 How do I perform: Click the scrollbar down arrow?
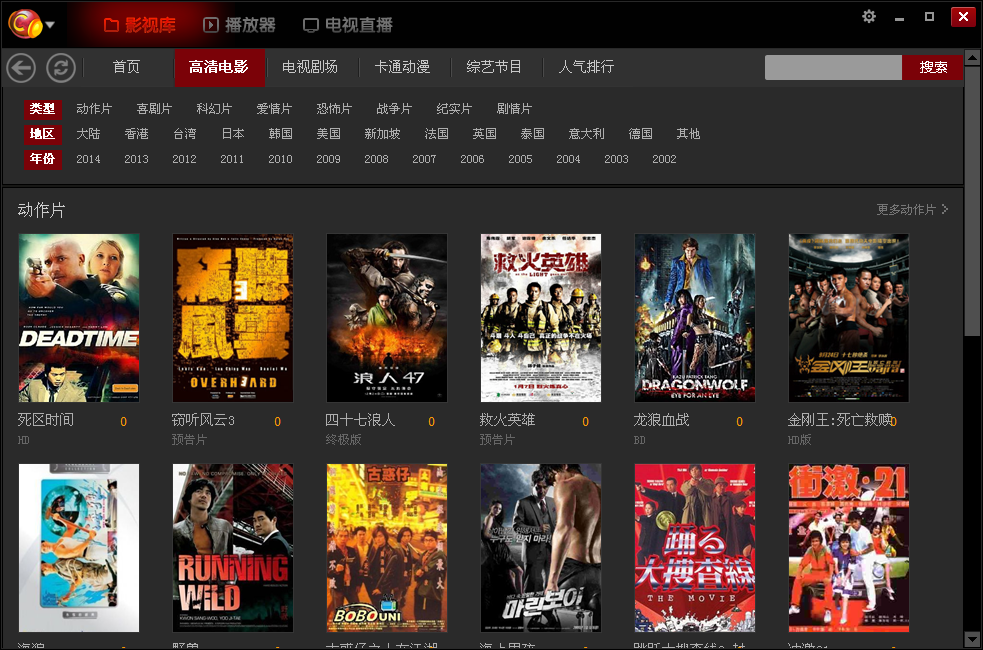coord(972,639)
